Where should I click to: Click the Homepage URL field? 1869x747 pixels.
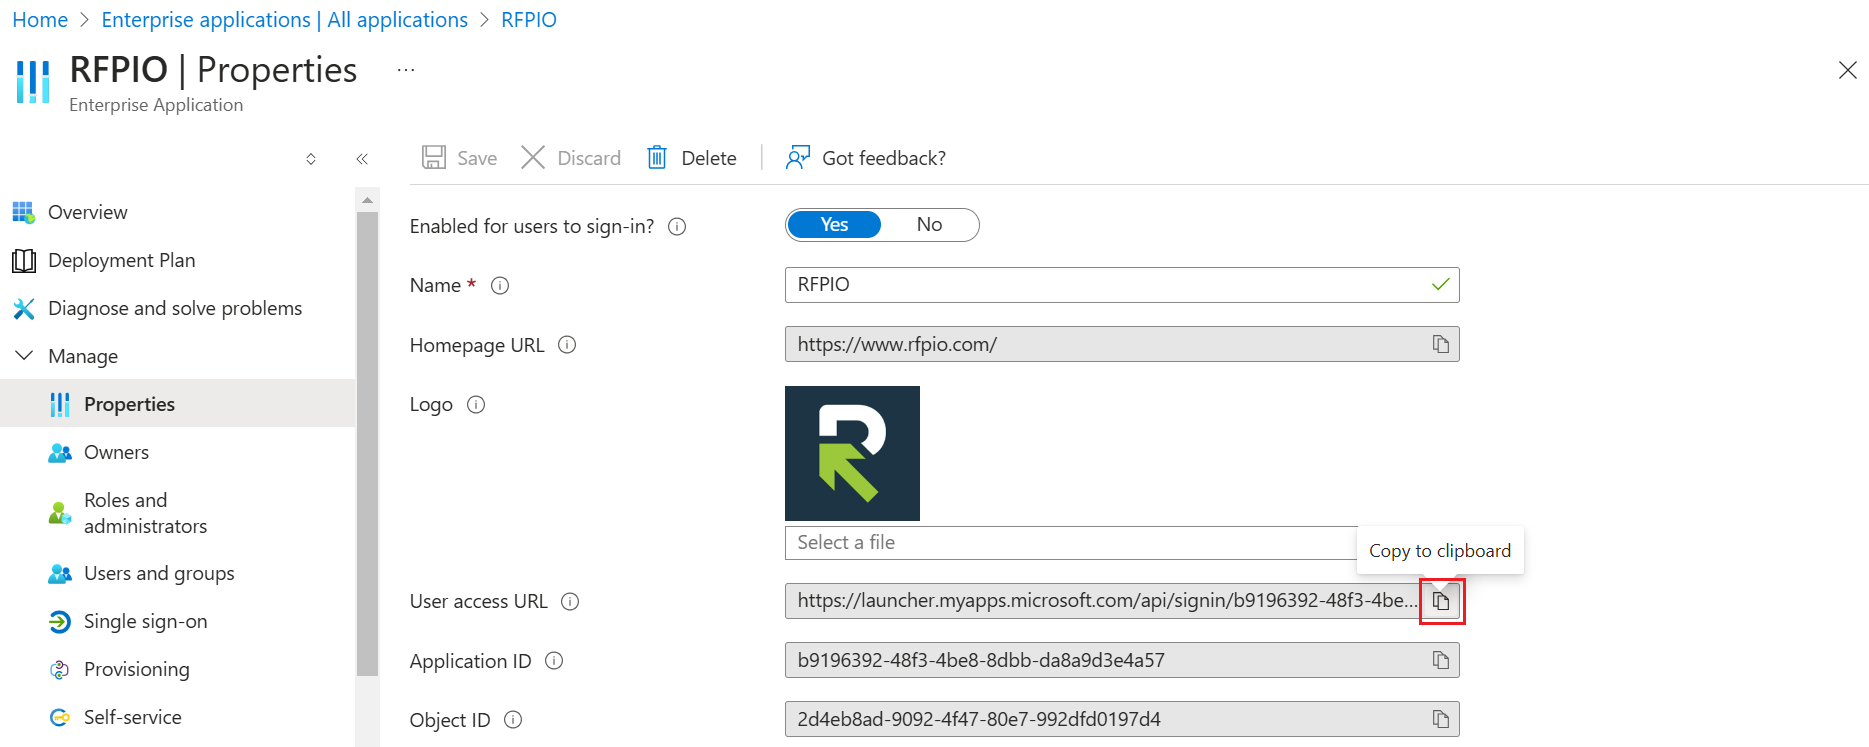click(1122, 344)
